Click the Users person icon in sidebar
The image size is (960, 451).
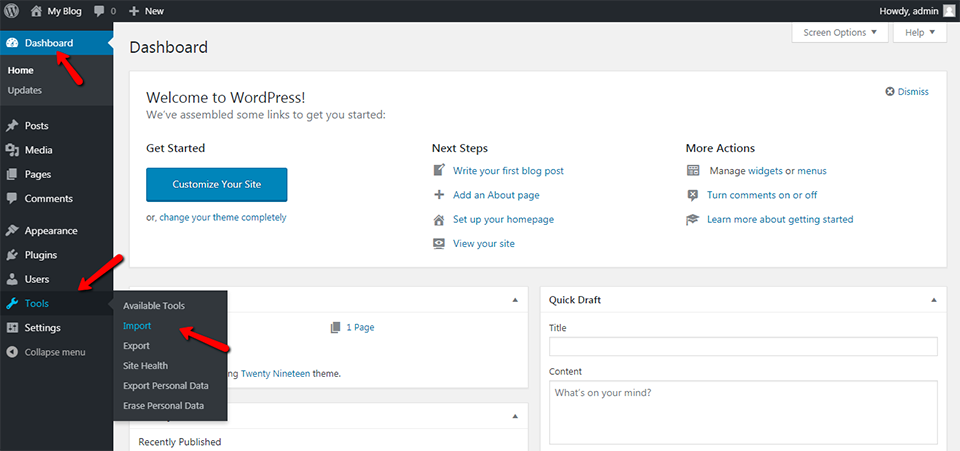12,279
